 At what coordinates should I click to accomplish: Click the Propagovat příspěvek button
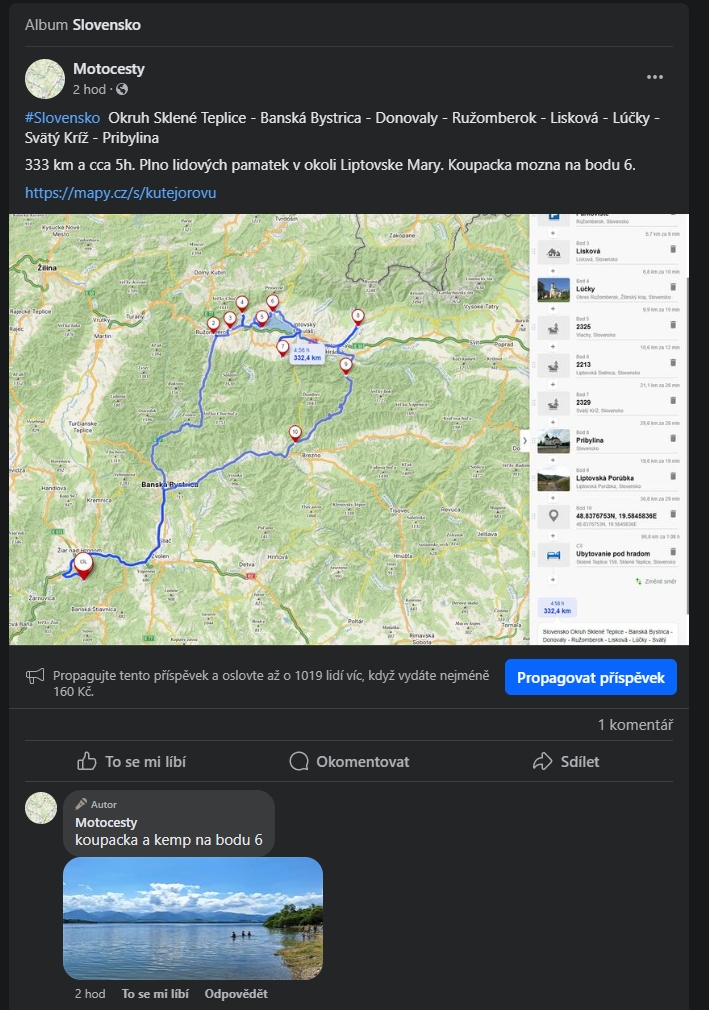[x=591, y=677]
